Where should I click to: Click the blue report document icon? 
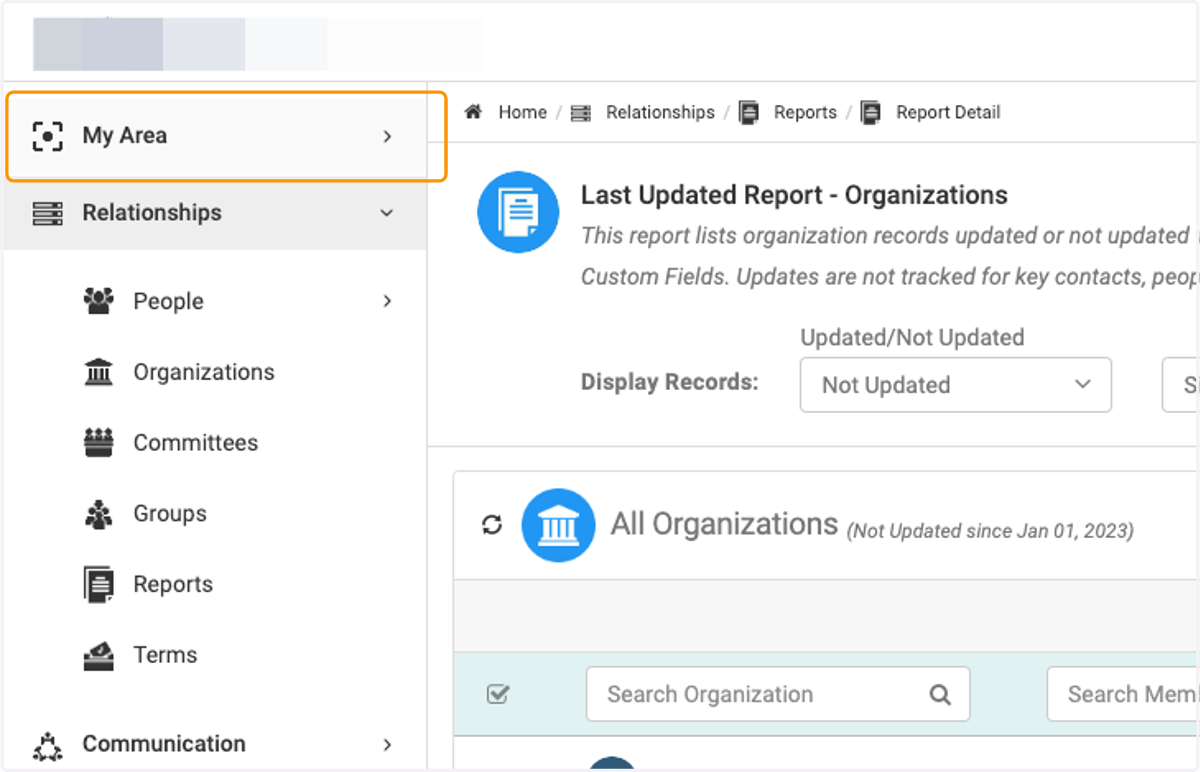pos(518,212)
